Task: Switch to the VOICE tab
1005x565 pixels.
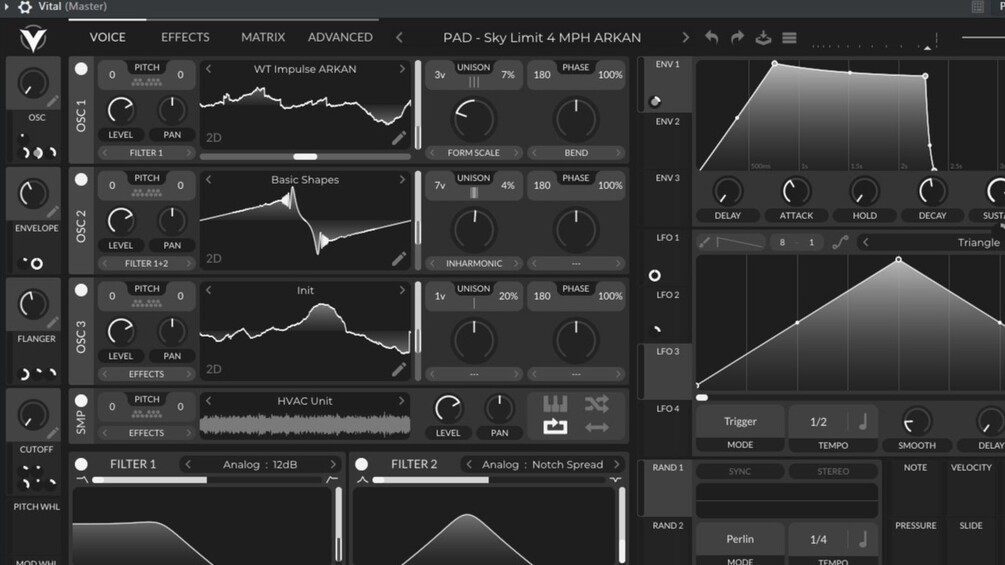Action: coord(108,37)
